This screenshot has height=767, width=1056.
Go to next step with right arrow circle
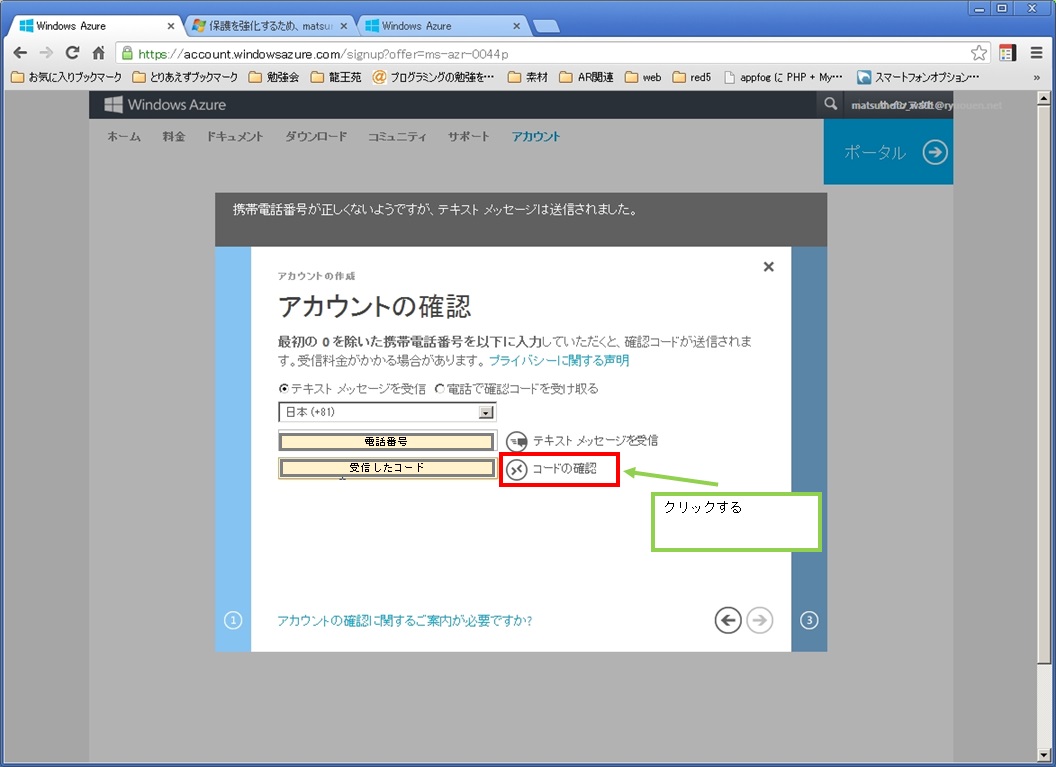point(759,620)
